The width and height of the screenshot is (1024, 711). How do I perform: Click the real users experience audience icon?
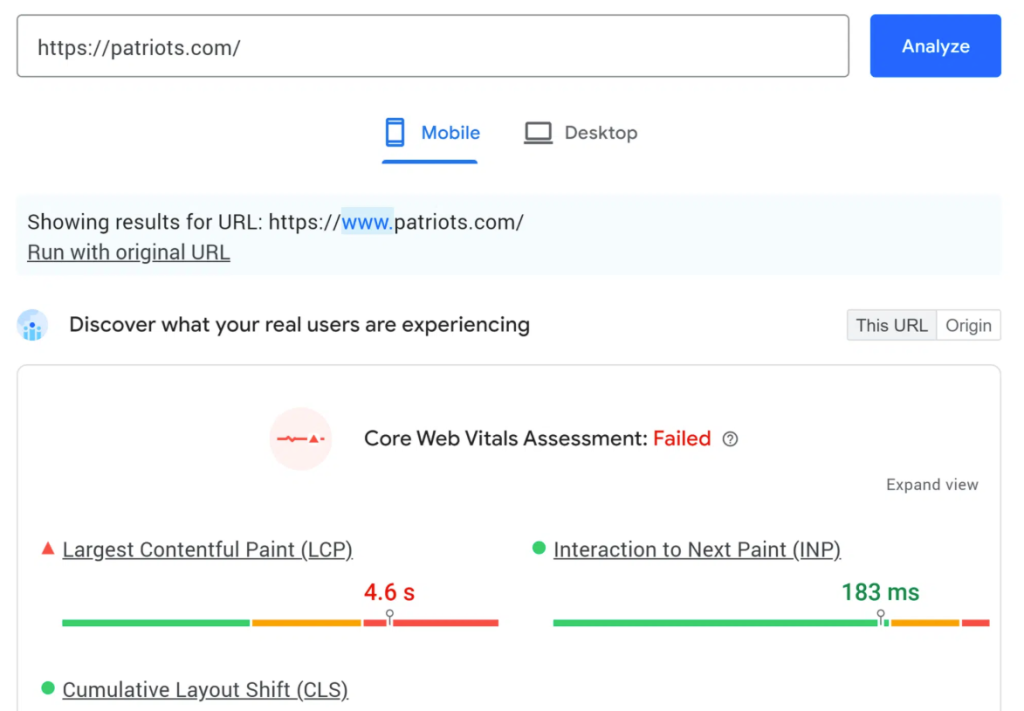click(x=33, y=324)
